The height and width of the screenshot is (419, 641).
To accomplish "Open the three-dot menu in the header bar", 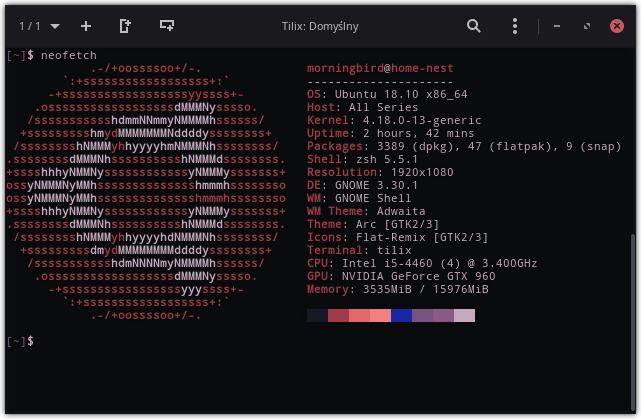I will click(515, 25).
